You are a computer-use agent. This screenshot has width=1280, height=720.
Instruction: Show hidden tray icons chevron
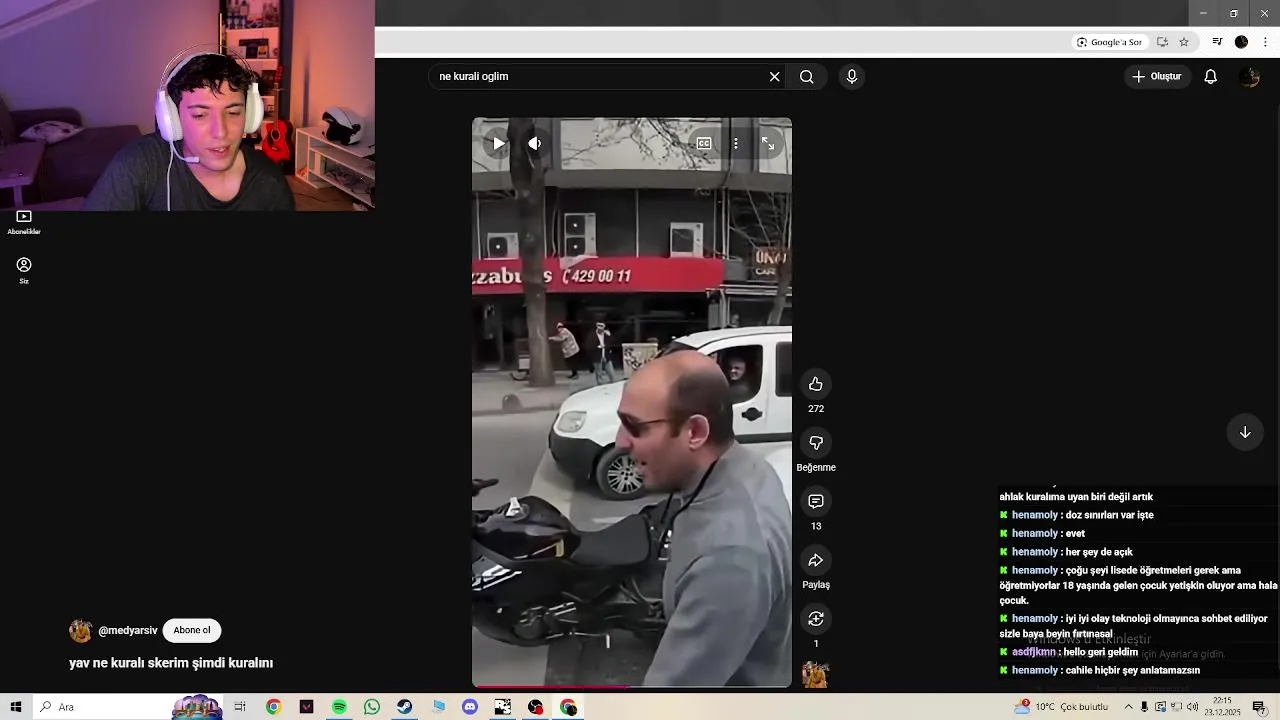coord(1129,707)
